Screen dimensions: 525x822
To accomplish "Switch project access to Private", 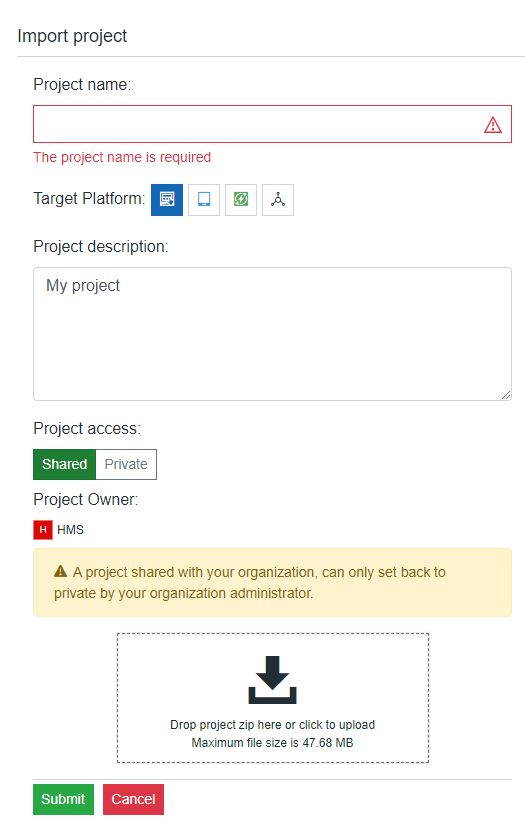I will pos(126,464).
